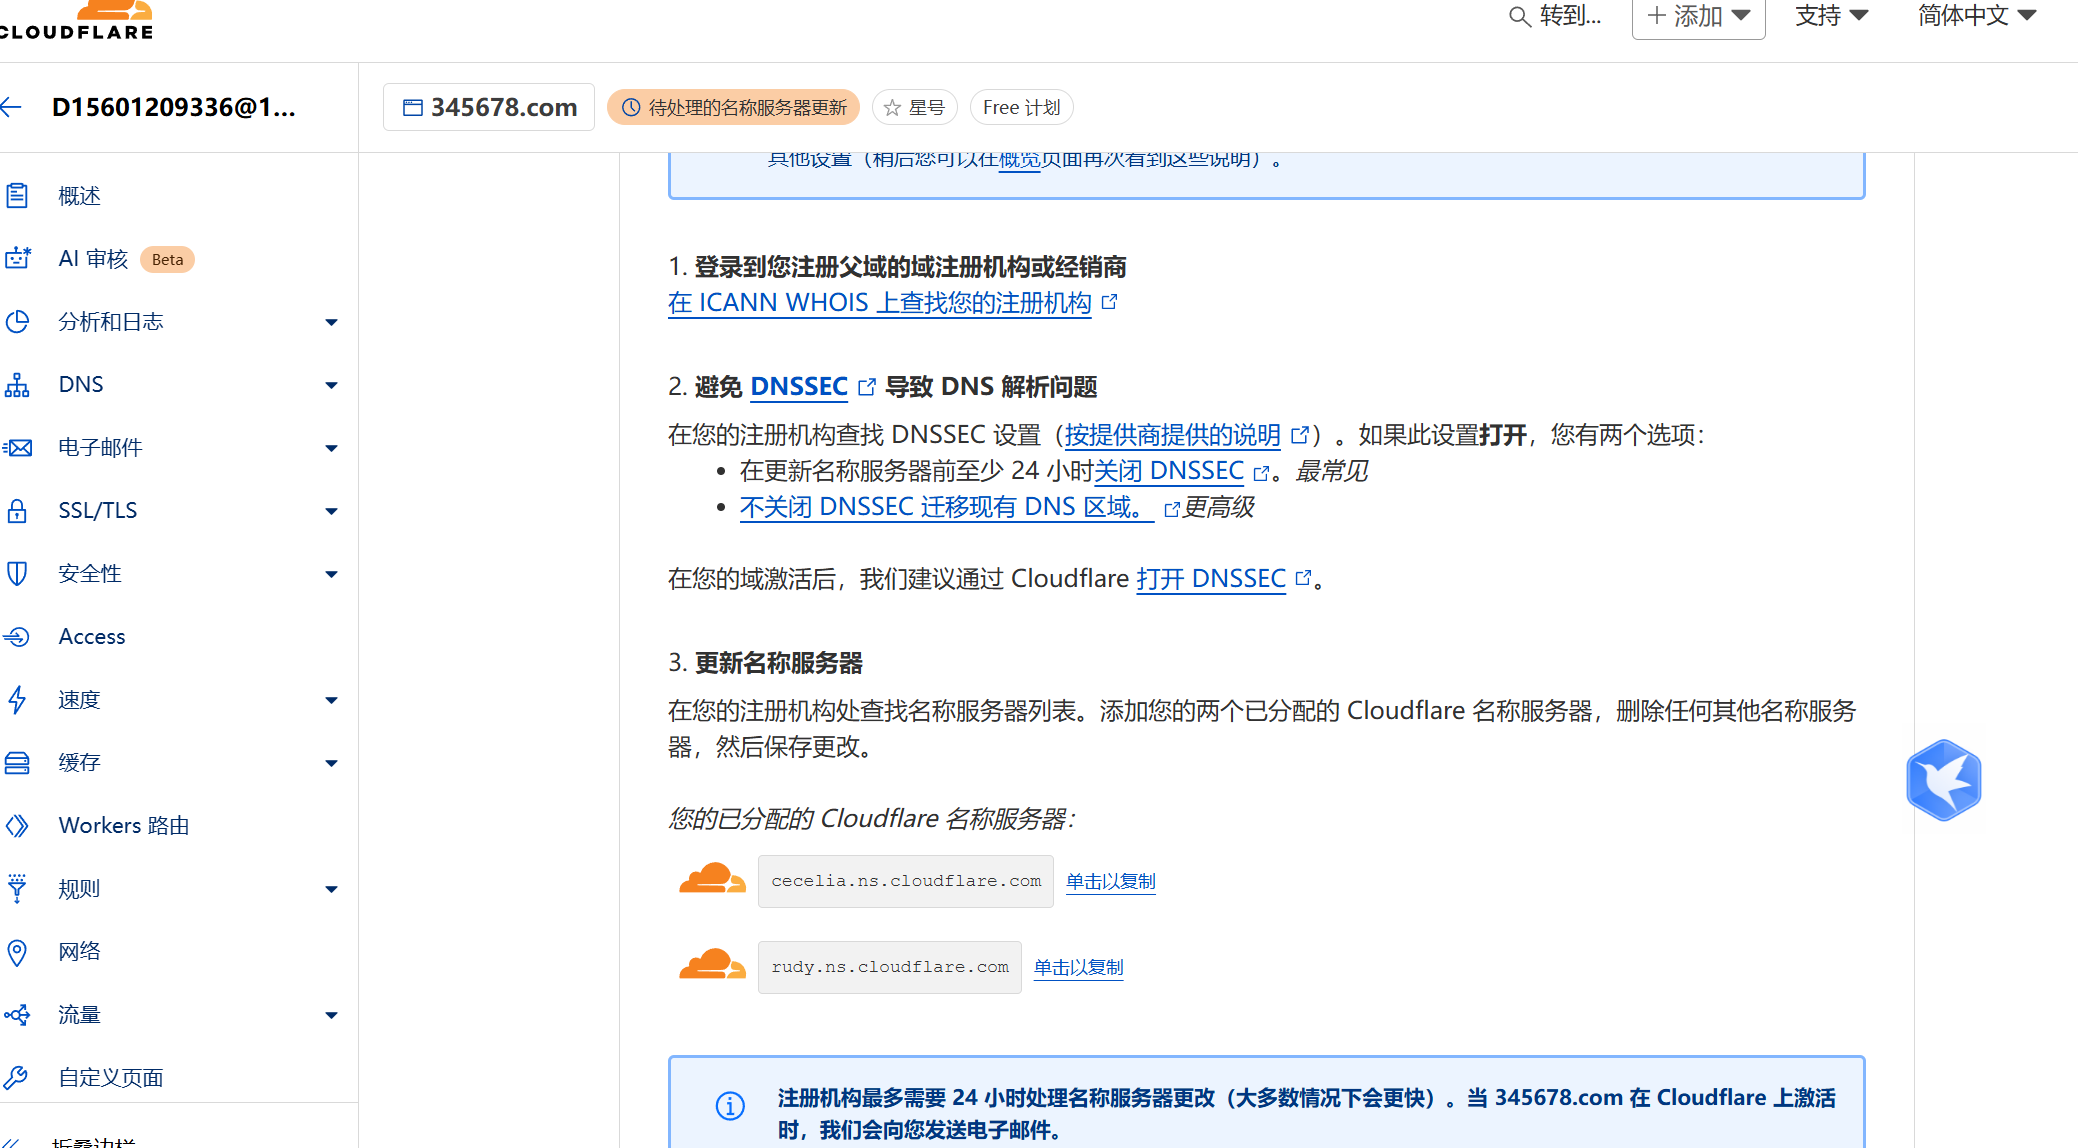This screenshot has width=2078, height=1148.
Task: Click the 流量 traffic share icon
Action: [x=17, y=1015]
